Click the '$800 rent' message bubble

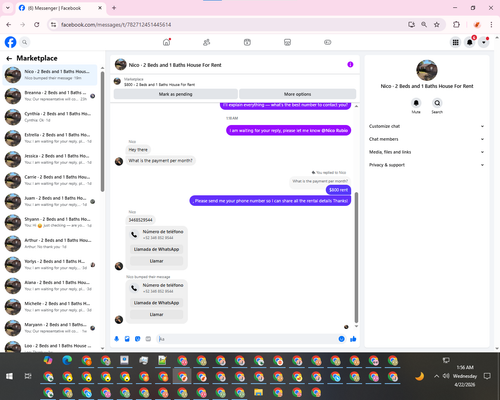pos(338,190)
